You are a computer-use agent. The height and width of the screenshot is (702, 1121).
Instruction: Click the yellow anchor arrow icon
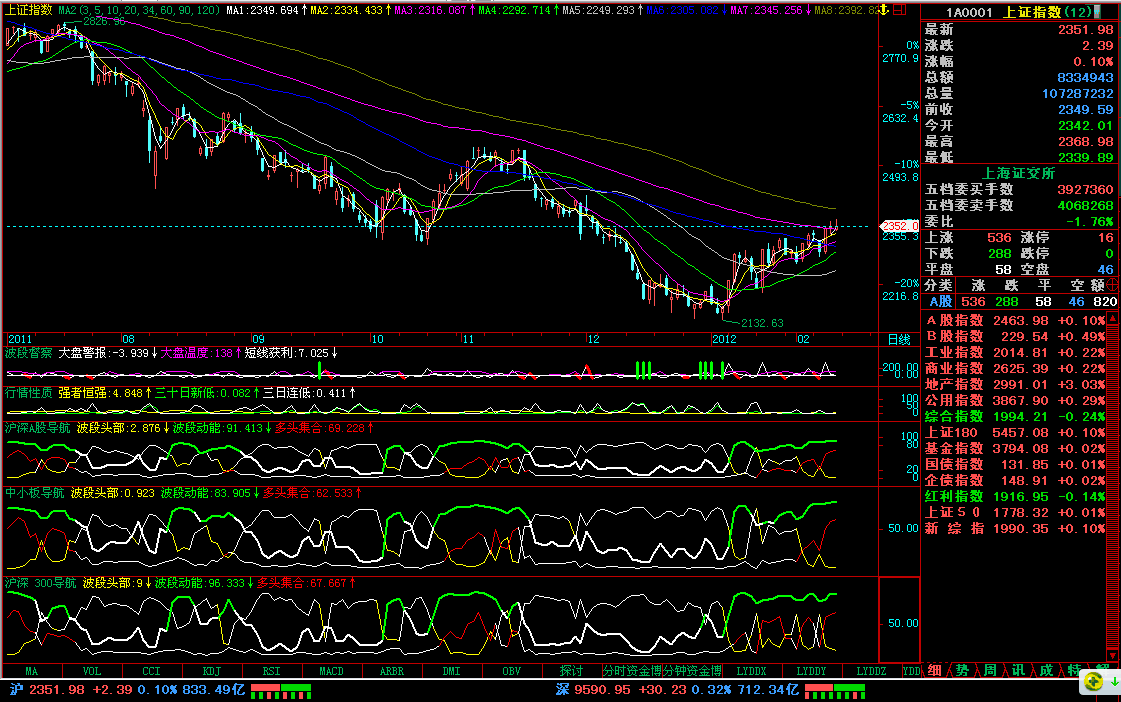pyautogui.click(x=884, y=10)
